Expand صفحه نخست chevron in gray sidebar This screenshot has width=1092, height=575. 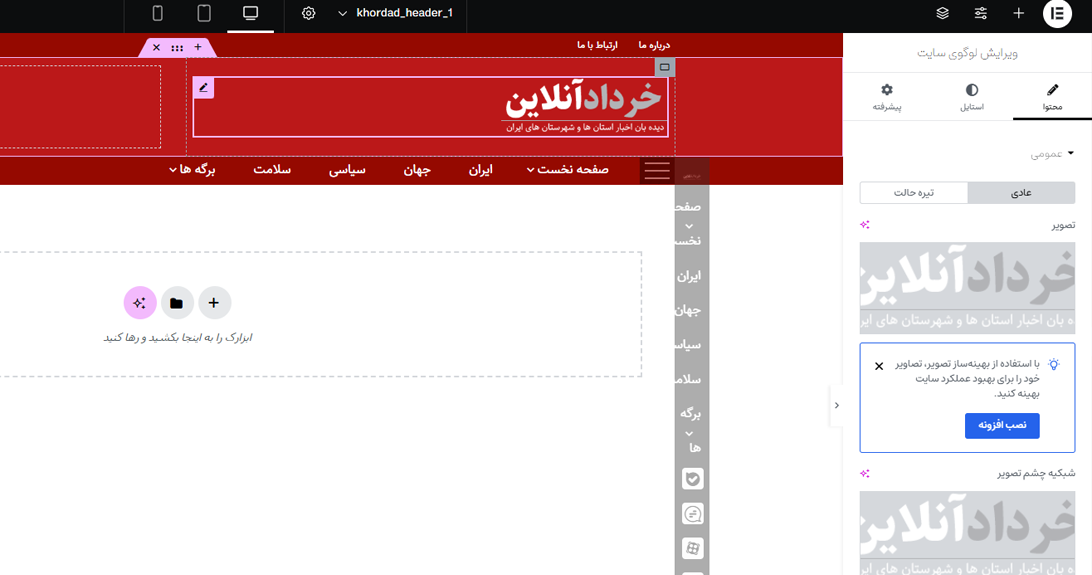(689, 226)
